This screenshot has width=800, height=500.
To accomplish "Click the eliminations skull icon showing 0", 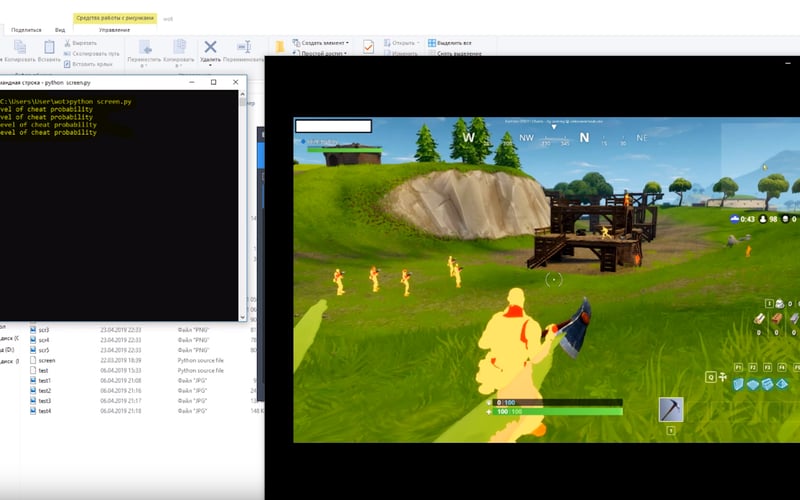I will pyautogui.click(x=786, y=219).
